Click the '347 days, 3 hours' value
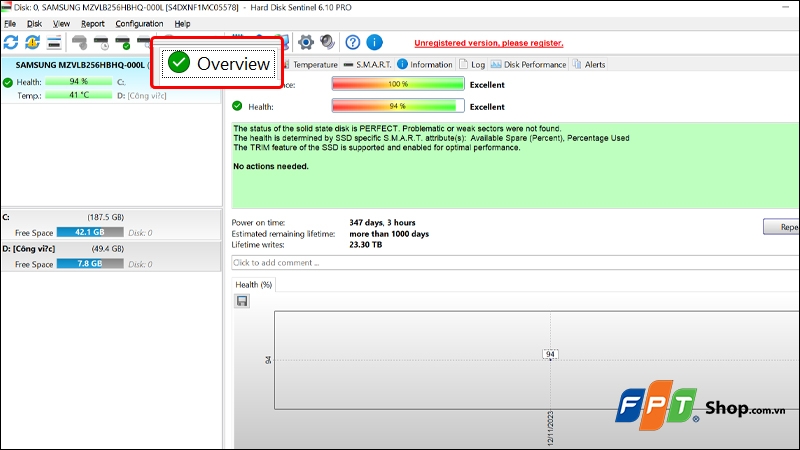Viewport: 800px width, 450px height. tap(382, 222)
